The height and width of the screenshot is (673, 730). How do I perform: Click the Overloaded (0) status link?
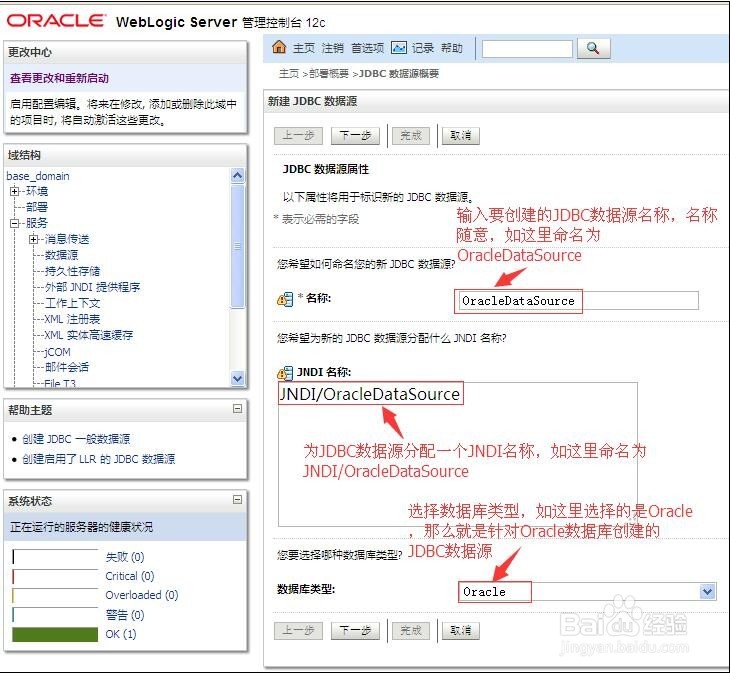(x=142, y=595)
